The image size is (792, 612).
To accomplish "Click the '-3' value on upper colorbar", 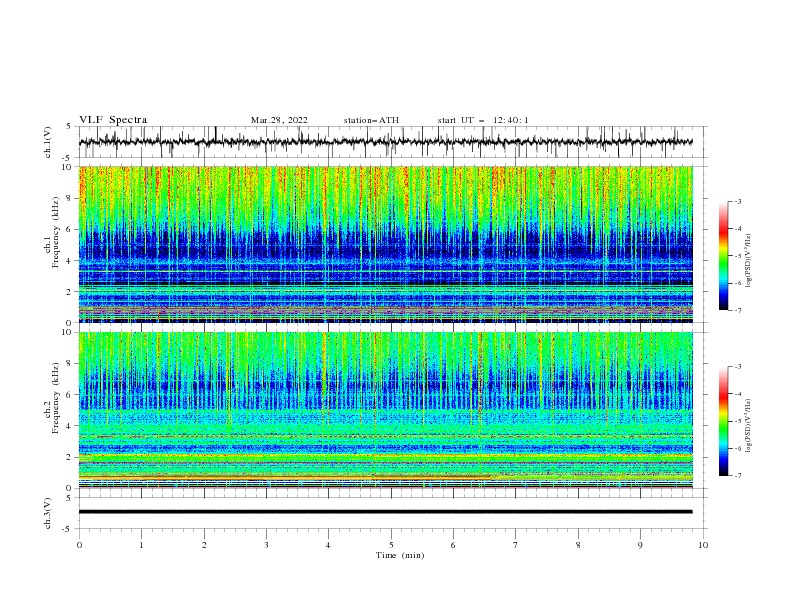I will point(737,201).
